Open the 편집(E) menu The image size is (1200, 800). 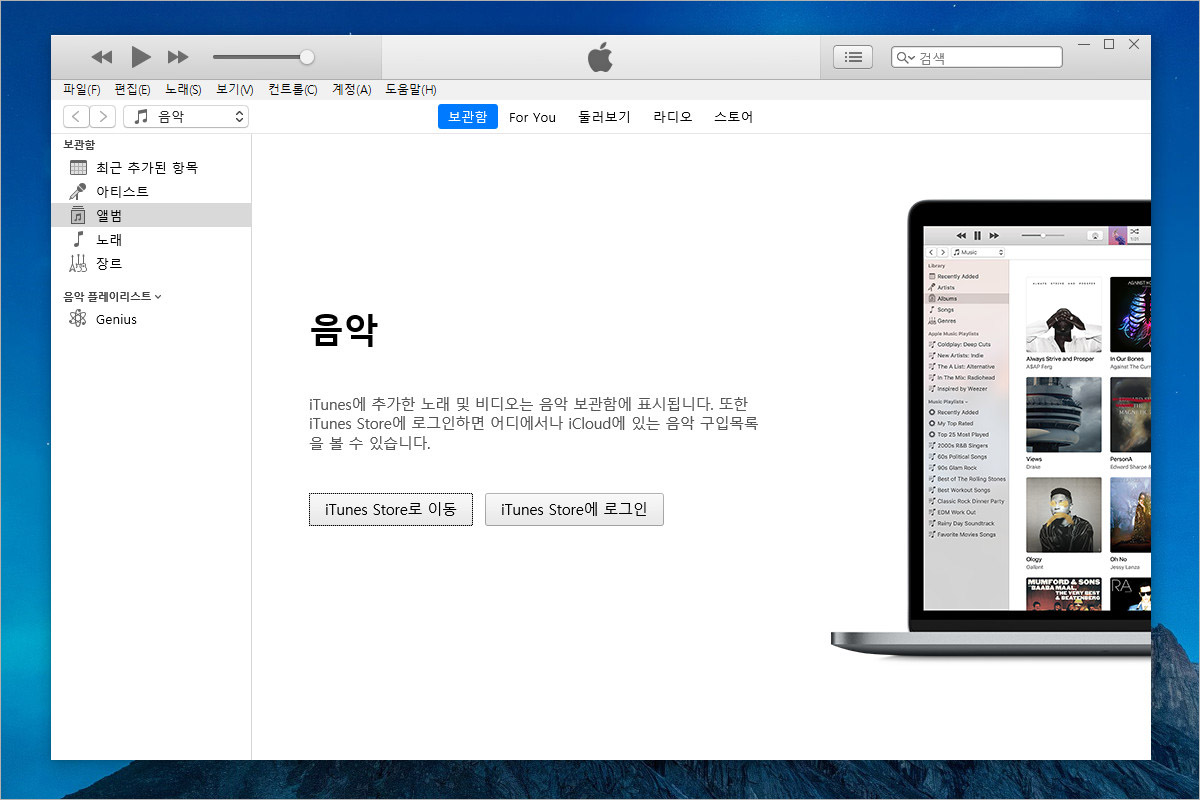(x=132, y=90)
